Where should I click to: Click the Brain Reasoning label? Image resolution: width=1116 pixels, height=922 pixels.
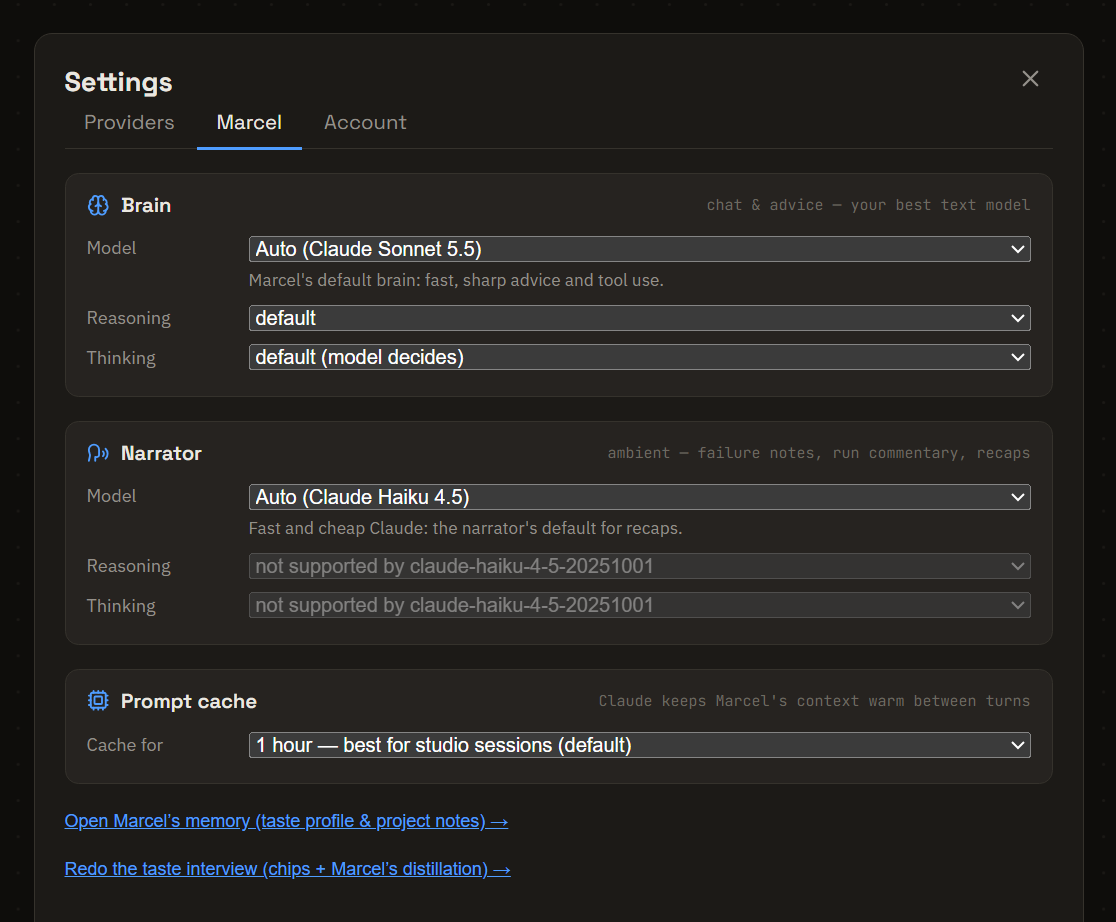pos(129,318)
